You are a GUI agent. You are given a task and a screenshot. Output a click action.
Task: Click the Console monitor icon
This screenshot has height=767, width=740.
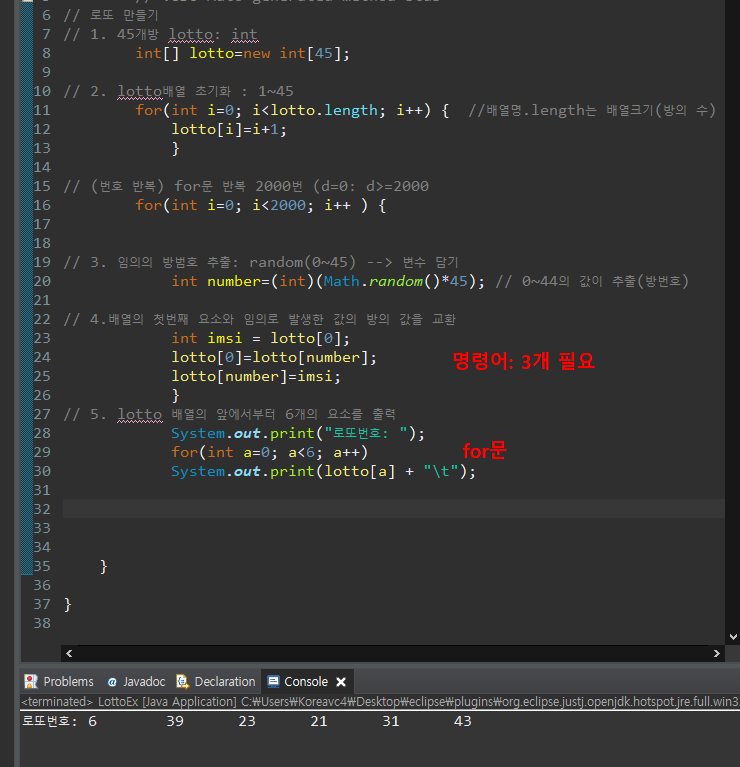273,681
